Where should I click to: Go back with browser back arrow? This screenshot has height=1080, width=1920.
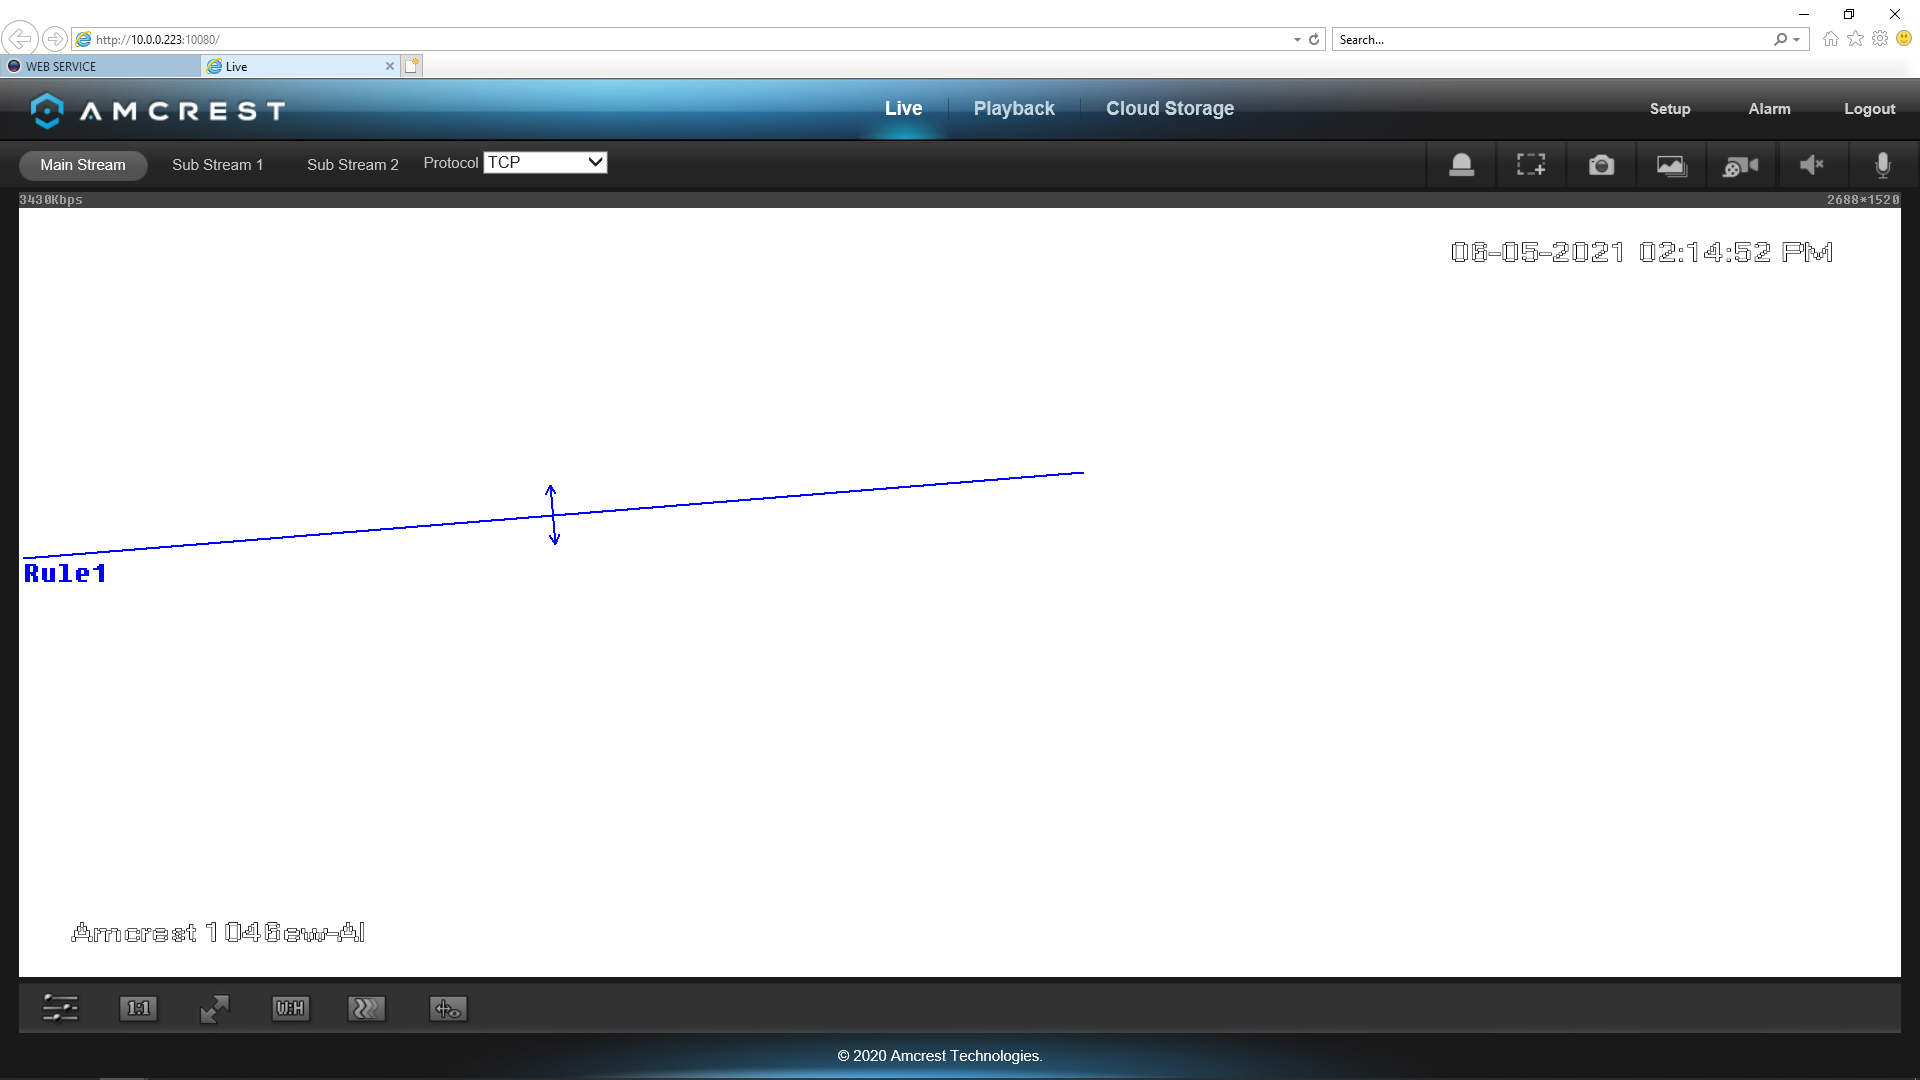(20, 39)
